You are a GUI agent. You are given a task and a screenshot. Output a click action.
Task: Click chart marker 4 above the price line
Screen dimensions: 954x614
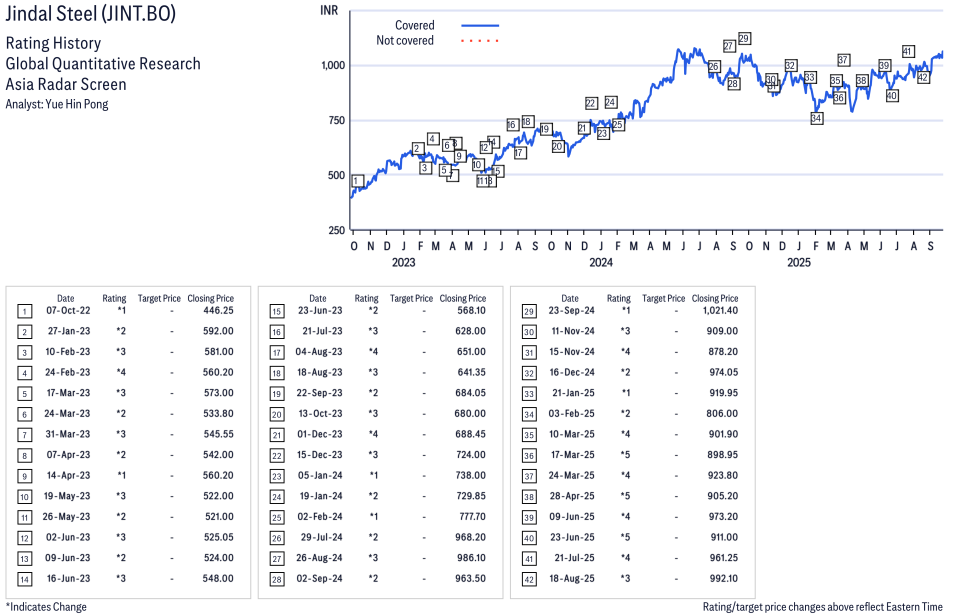(433, 139)
